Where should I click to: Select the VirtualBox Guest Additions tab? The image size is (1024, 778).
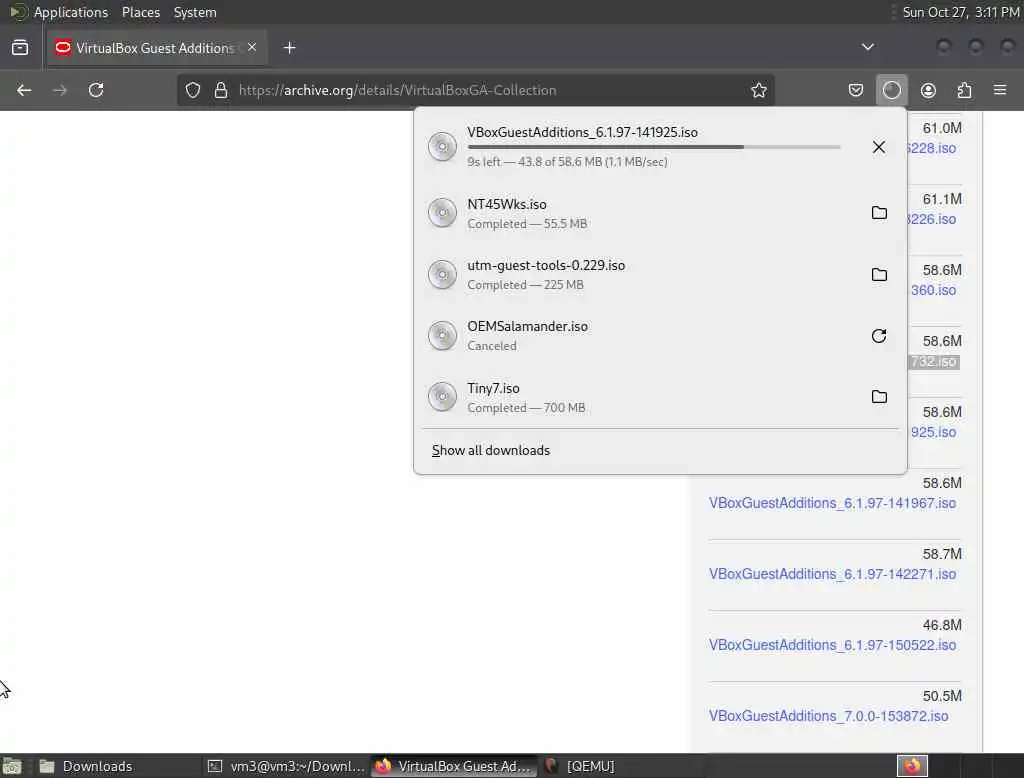click(157, 48)
